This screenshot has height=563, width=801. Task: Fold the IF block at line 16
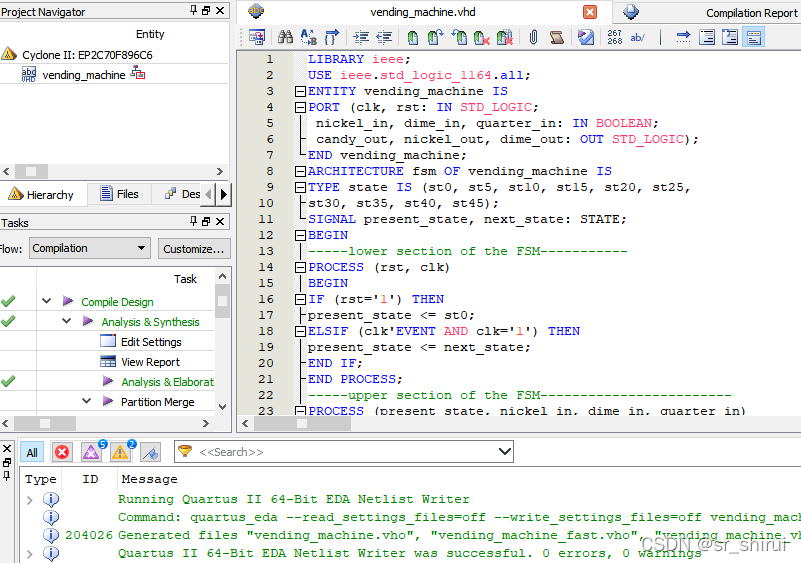(300, 299)
